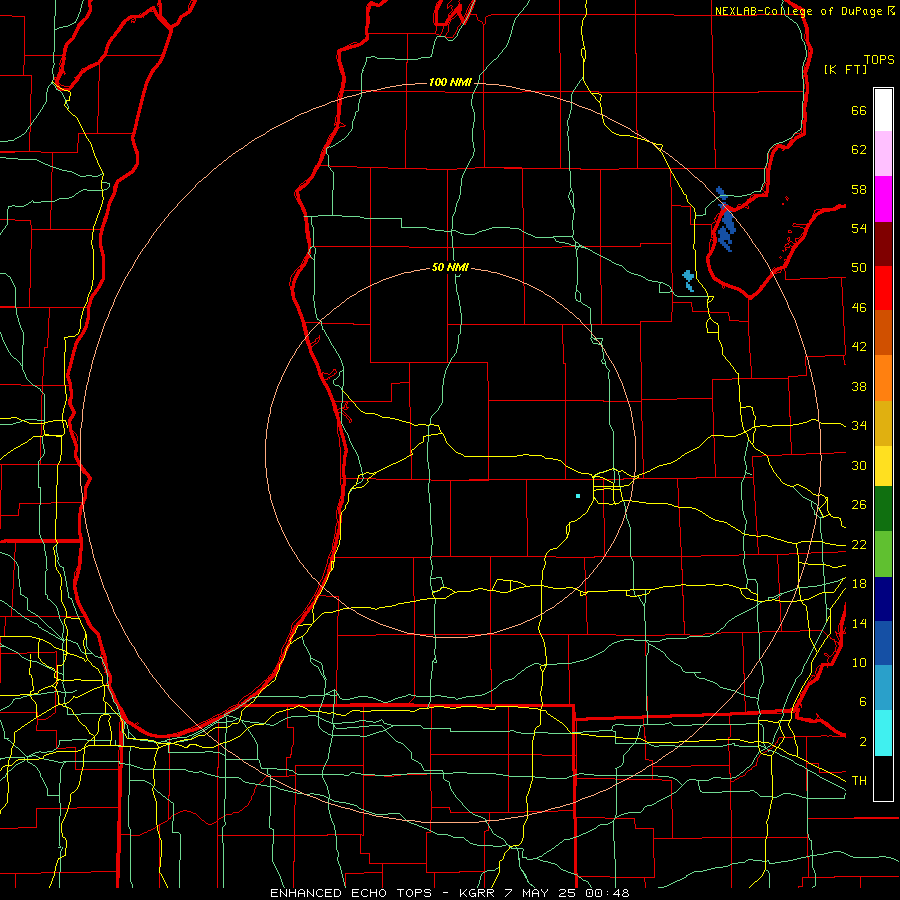Click the gold legend swatch near 34
This screenshot has width=900, height=900.
tap(883, 423)
